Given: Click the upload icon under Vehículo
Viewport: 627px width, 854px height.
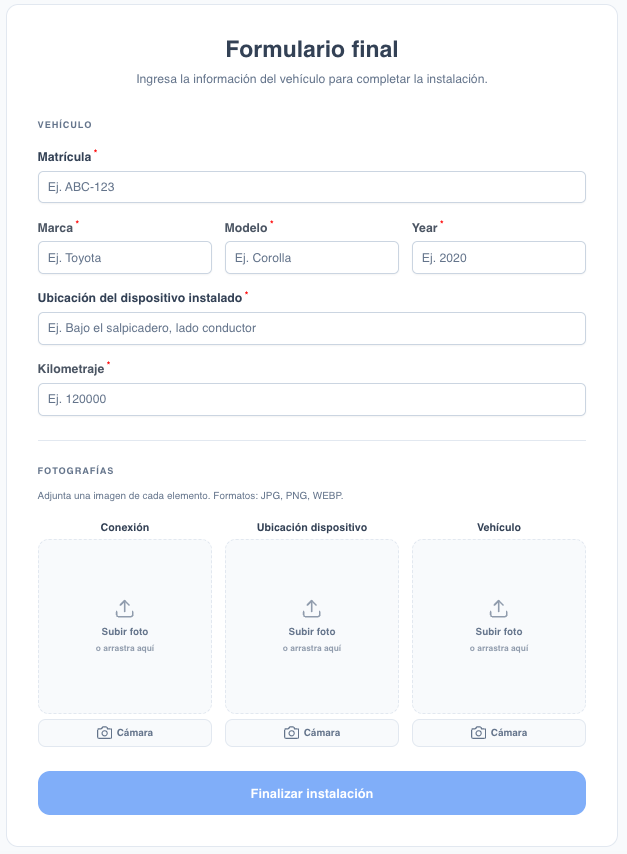Looking at the screenshot, I should [498, 608].
